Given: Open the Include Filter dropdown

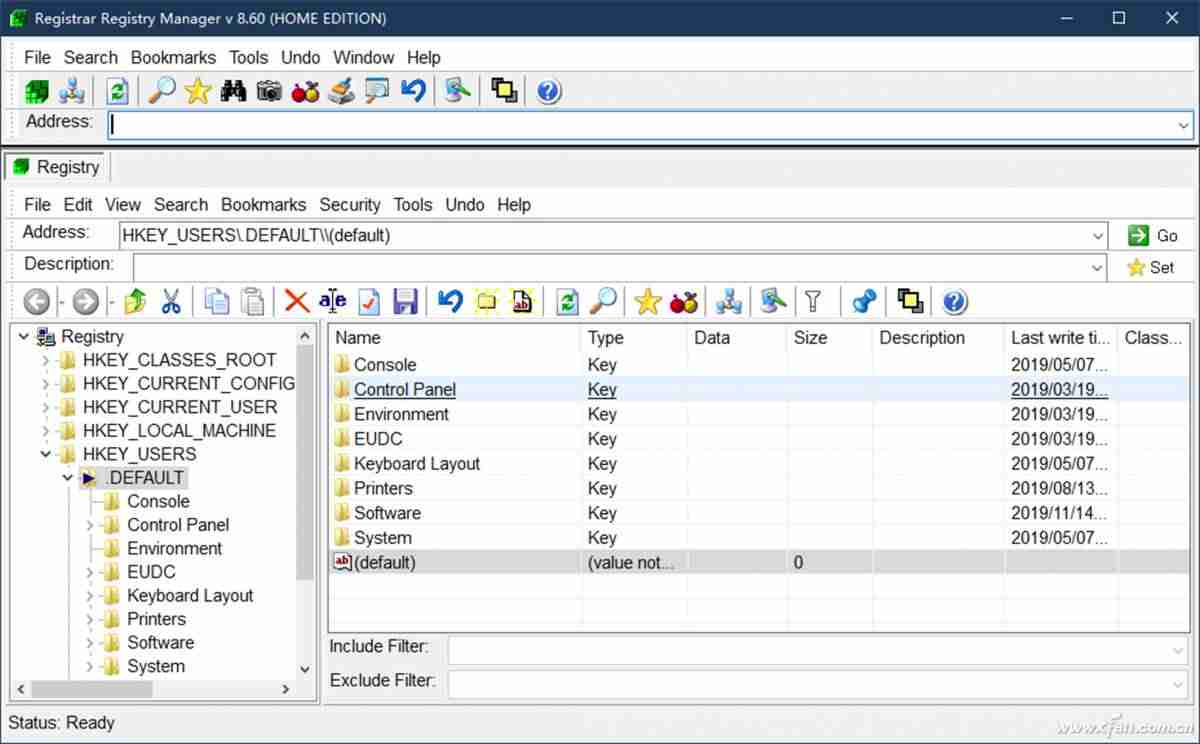Looking at the screenshot, I should point(1177,650).
